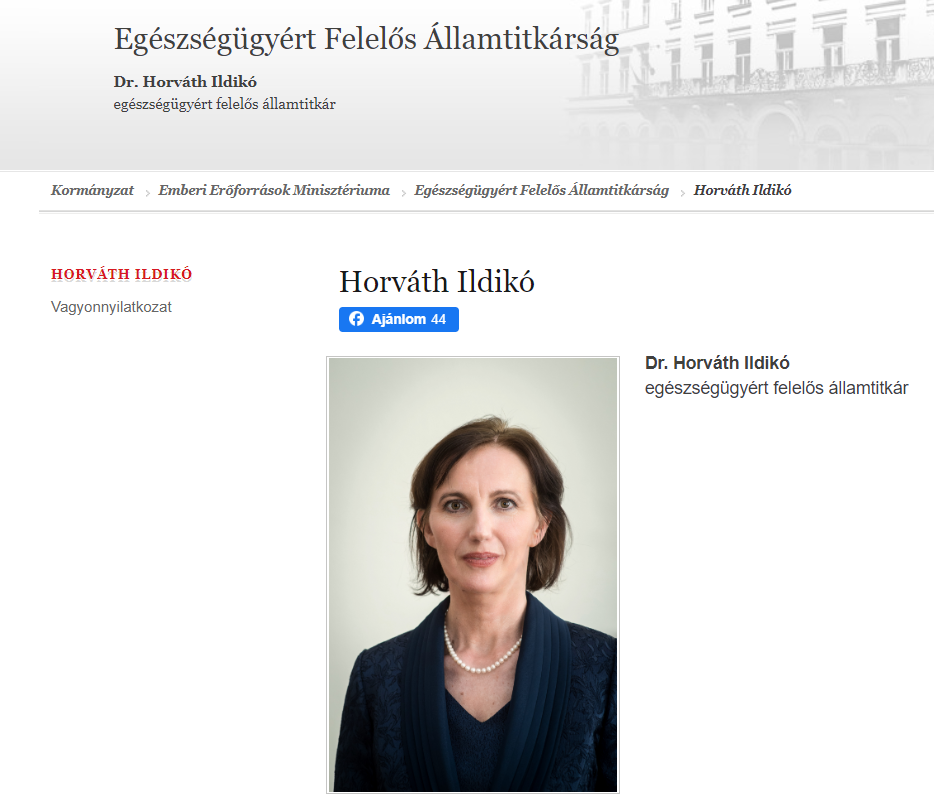Click the chevron before Horváth Ildikó breadcrumb
The image size is (934, 798).
point(683,193)
